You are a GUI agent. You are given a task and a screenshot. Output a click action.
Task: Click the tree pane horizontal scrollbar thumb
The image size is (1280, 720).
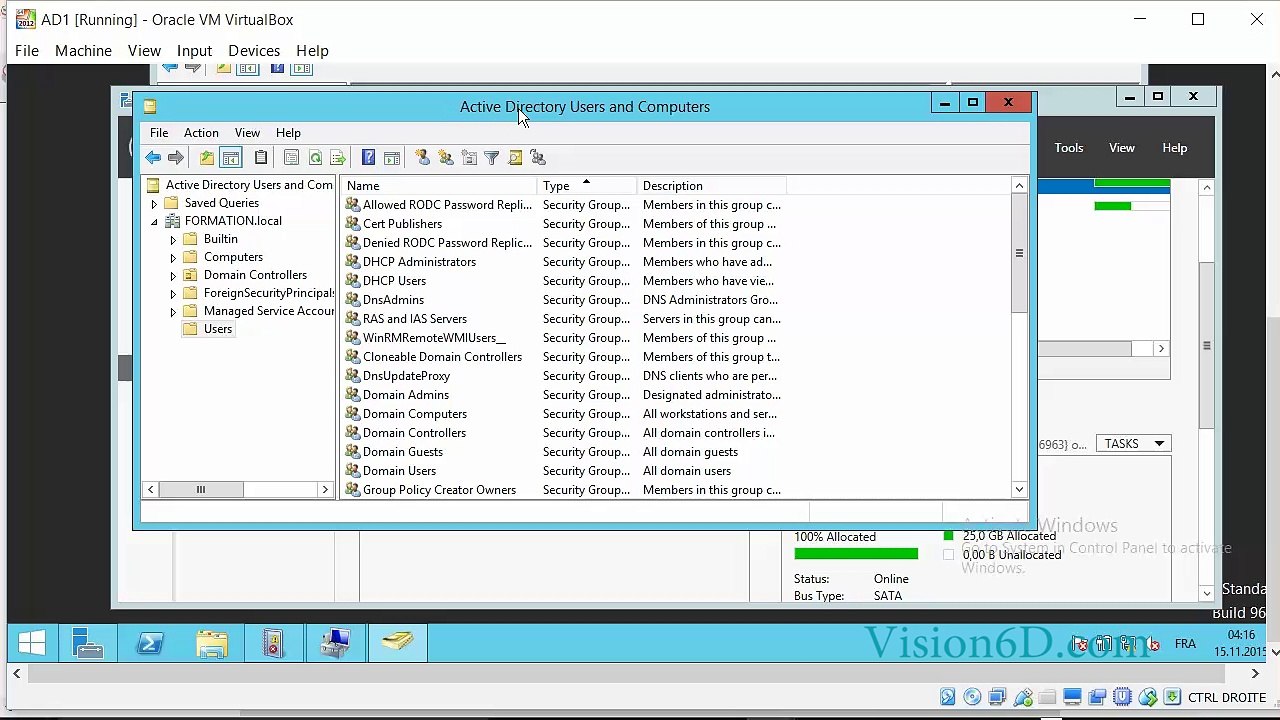[x=200, y=490]
